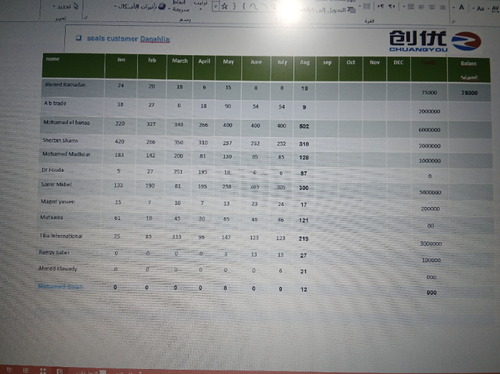This screenshot has width=500, height=374.
Task: Click the 'Oct' column header
Action: (350, 69)
